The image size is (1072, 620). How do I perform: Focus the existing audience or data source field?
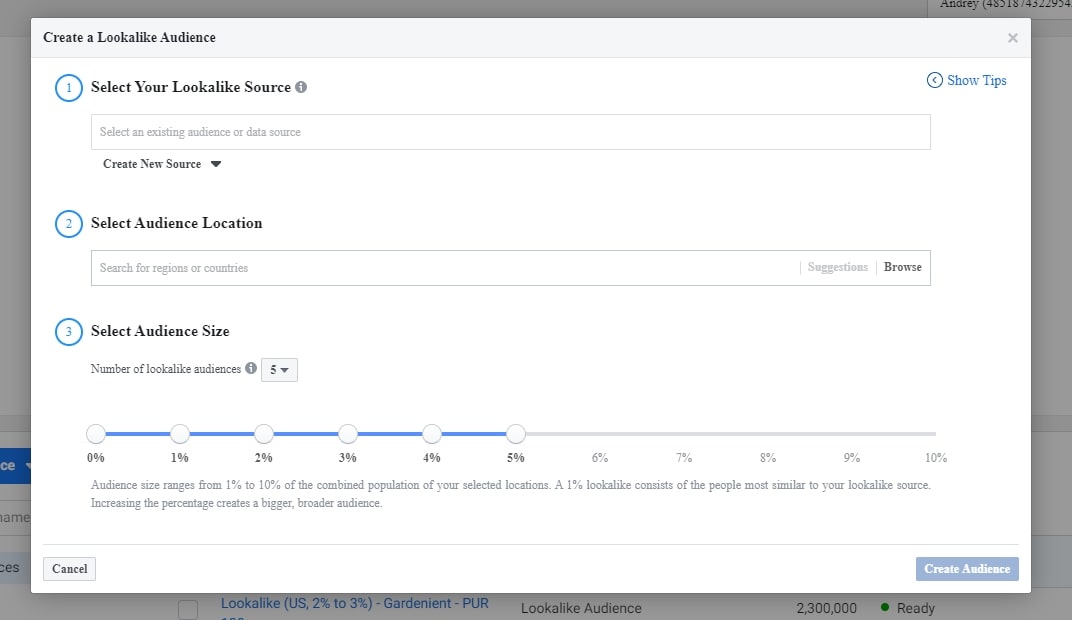point(510,132)
